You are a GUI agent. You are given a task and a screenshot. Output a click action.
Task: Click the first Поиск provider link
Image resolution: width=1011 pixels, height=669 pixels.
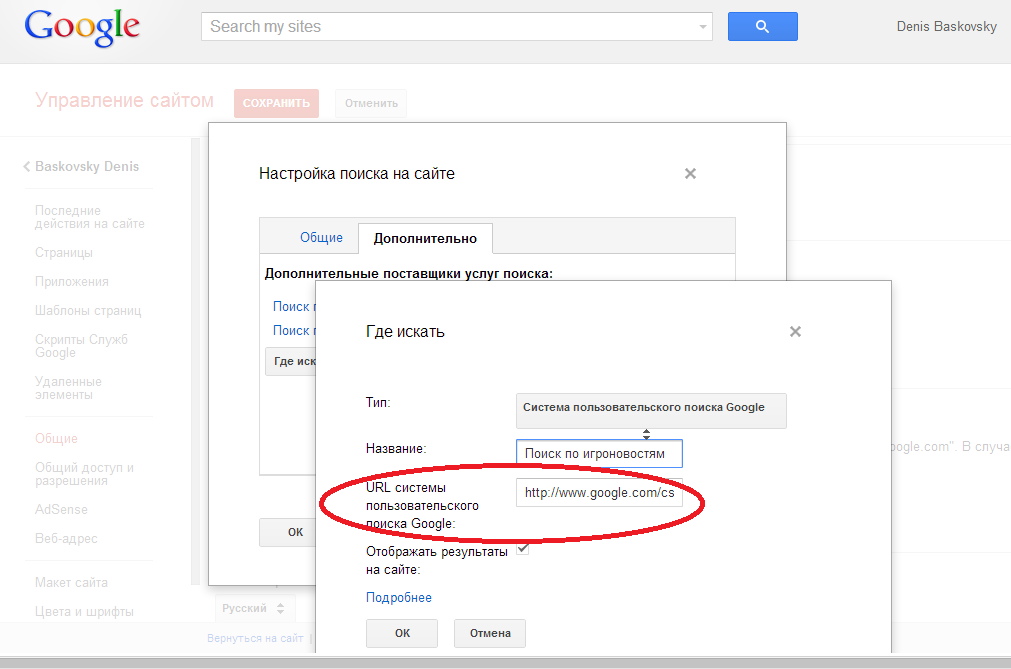click(294, 307)
